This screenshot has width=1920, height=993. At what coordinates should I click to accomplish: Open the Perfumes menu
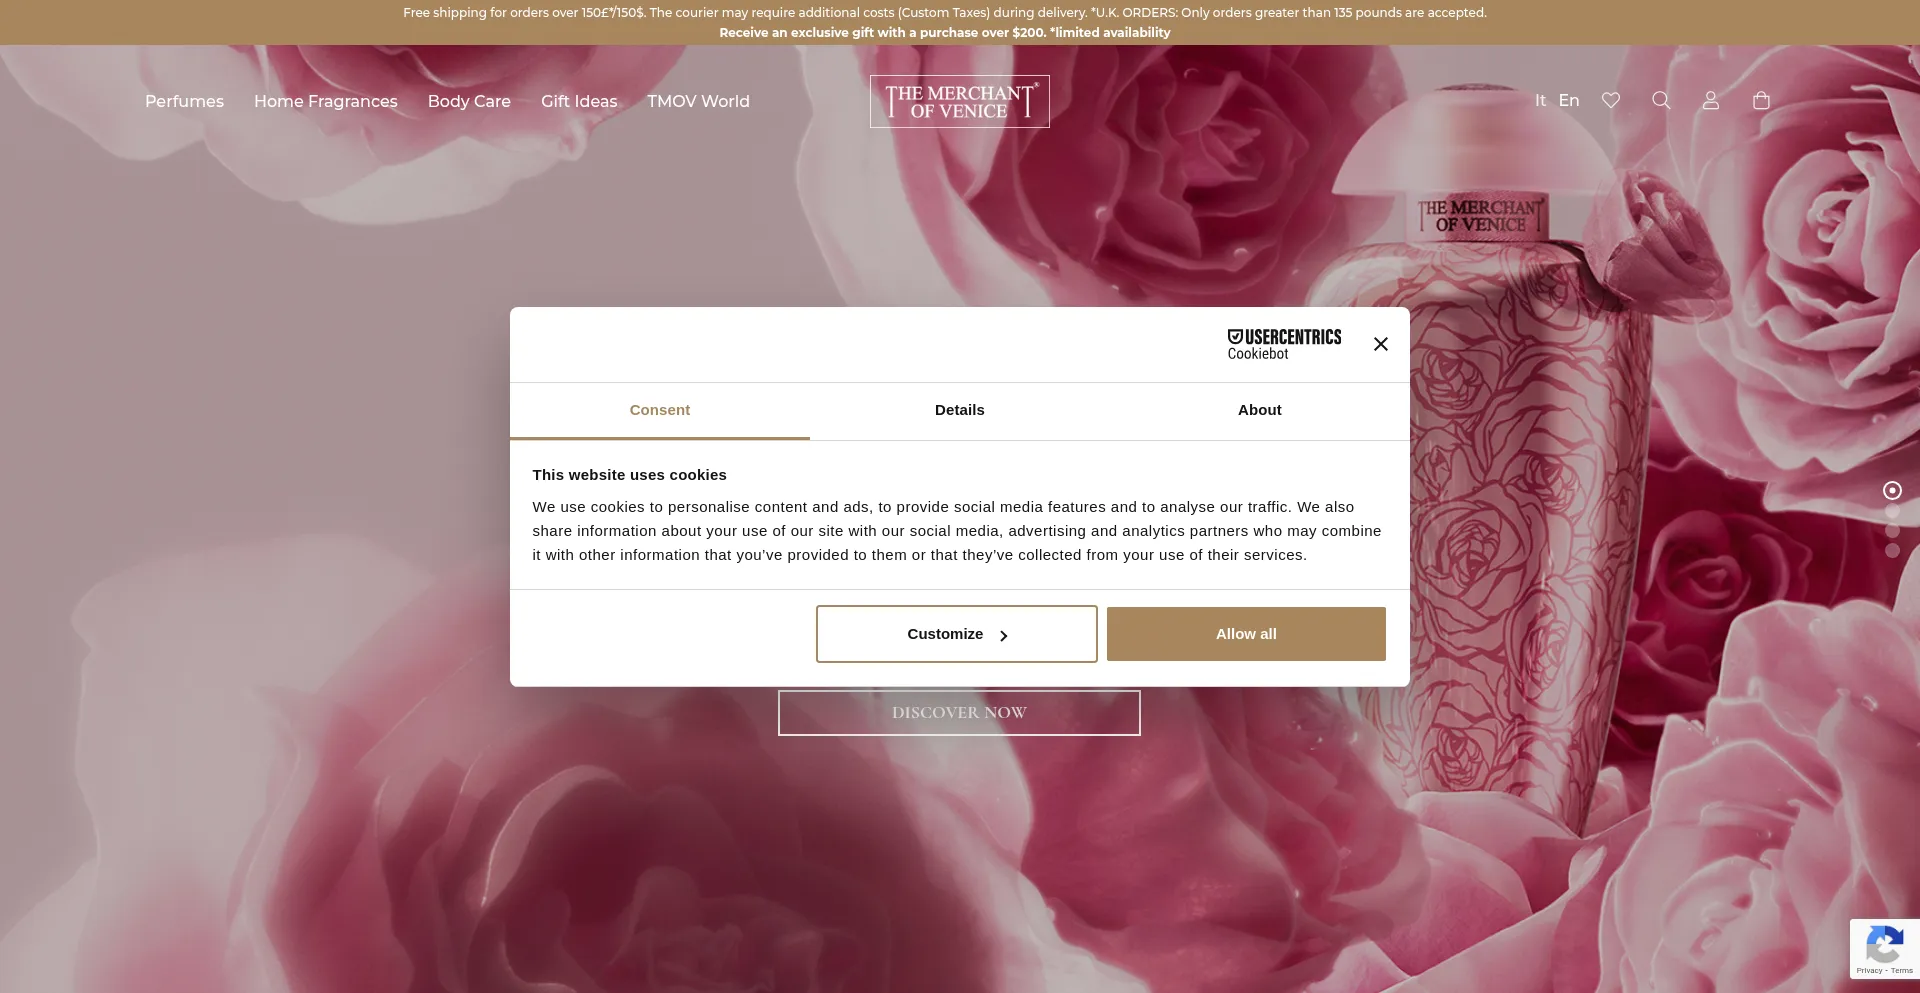point(184,101)
